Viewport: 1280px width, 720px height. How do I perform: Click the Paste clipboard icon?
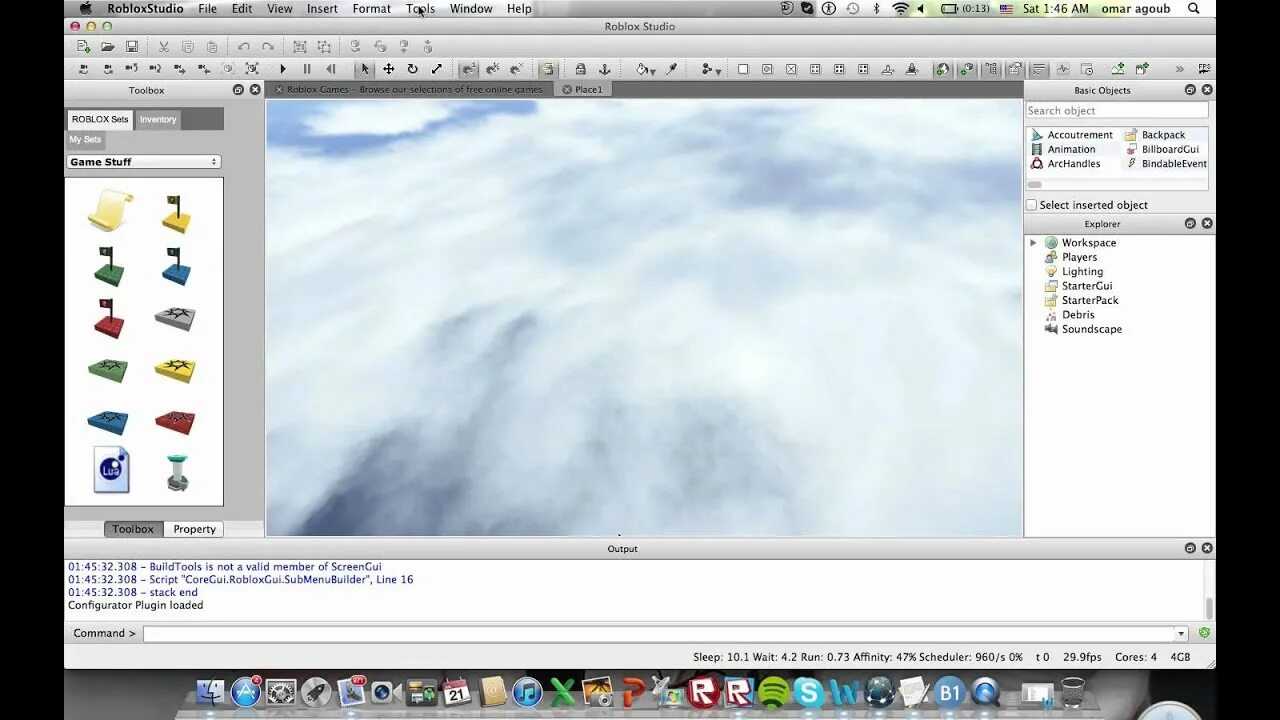[x=211, y=46]
